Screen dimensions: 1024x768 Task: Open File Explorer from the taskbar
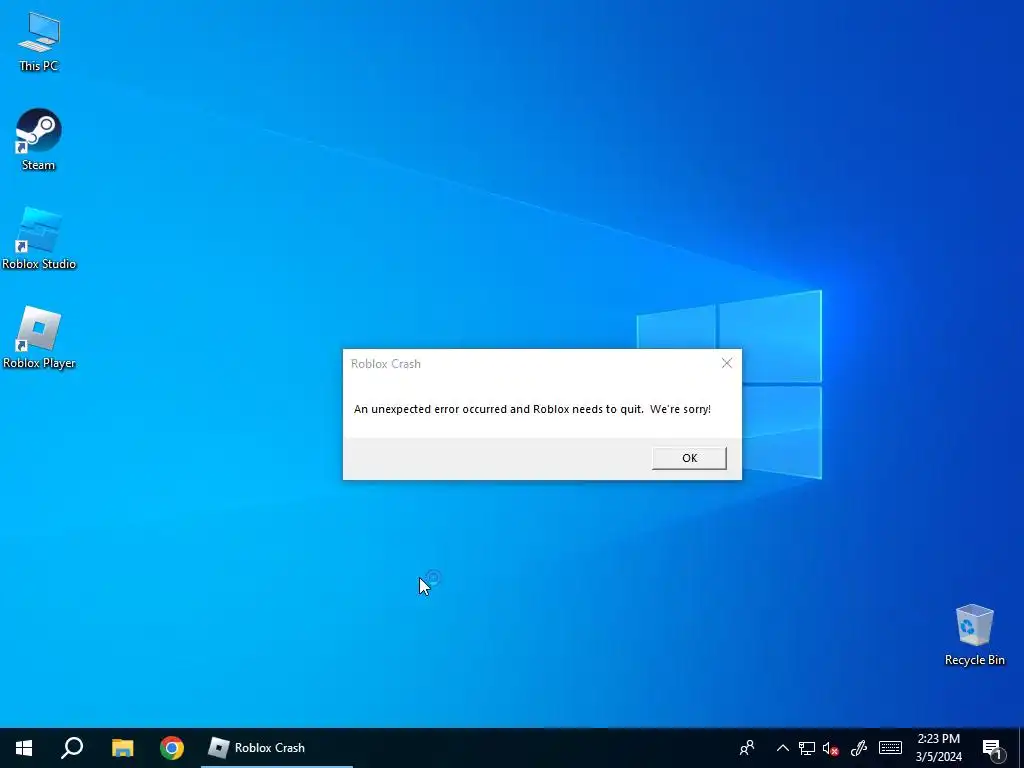coord(122,748)
